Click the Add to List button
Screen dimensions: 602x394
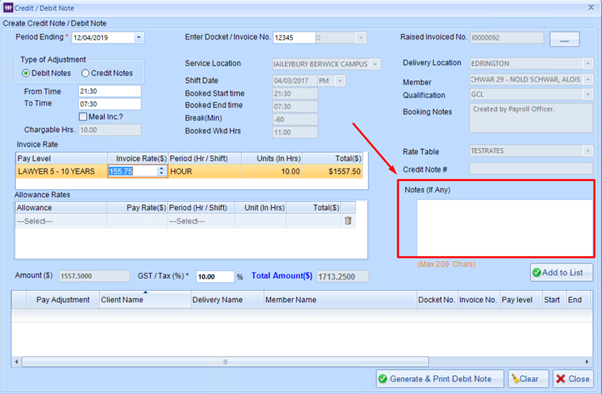tap(561, 272)
